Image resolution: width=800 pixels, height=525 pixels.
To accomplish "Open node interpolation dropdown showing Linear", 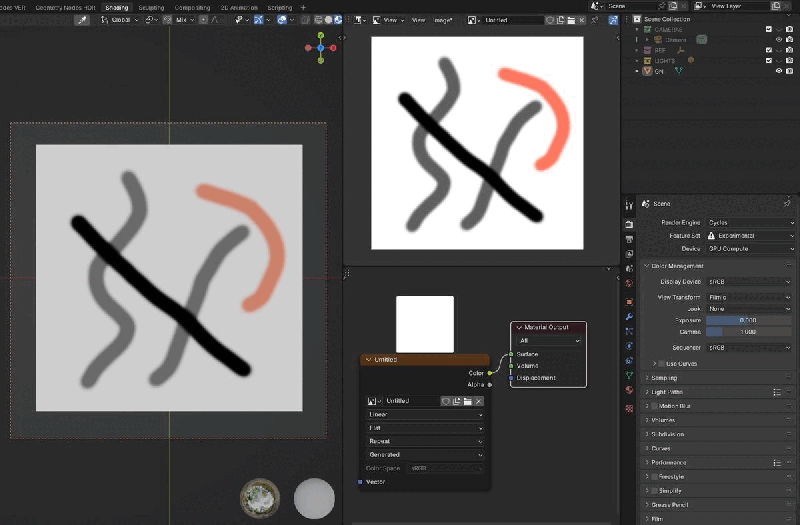I will [424, 415].
